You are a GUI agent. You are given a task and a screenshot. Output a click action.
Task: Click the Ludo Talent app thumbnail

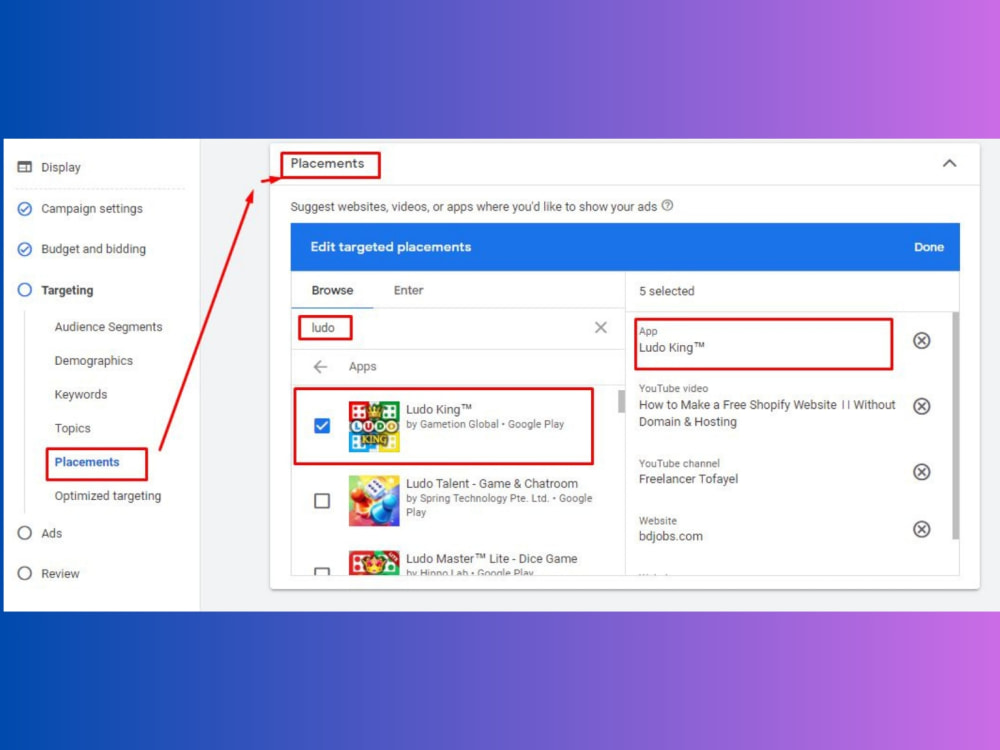click(x=374, y=501)
